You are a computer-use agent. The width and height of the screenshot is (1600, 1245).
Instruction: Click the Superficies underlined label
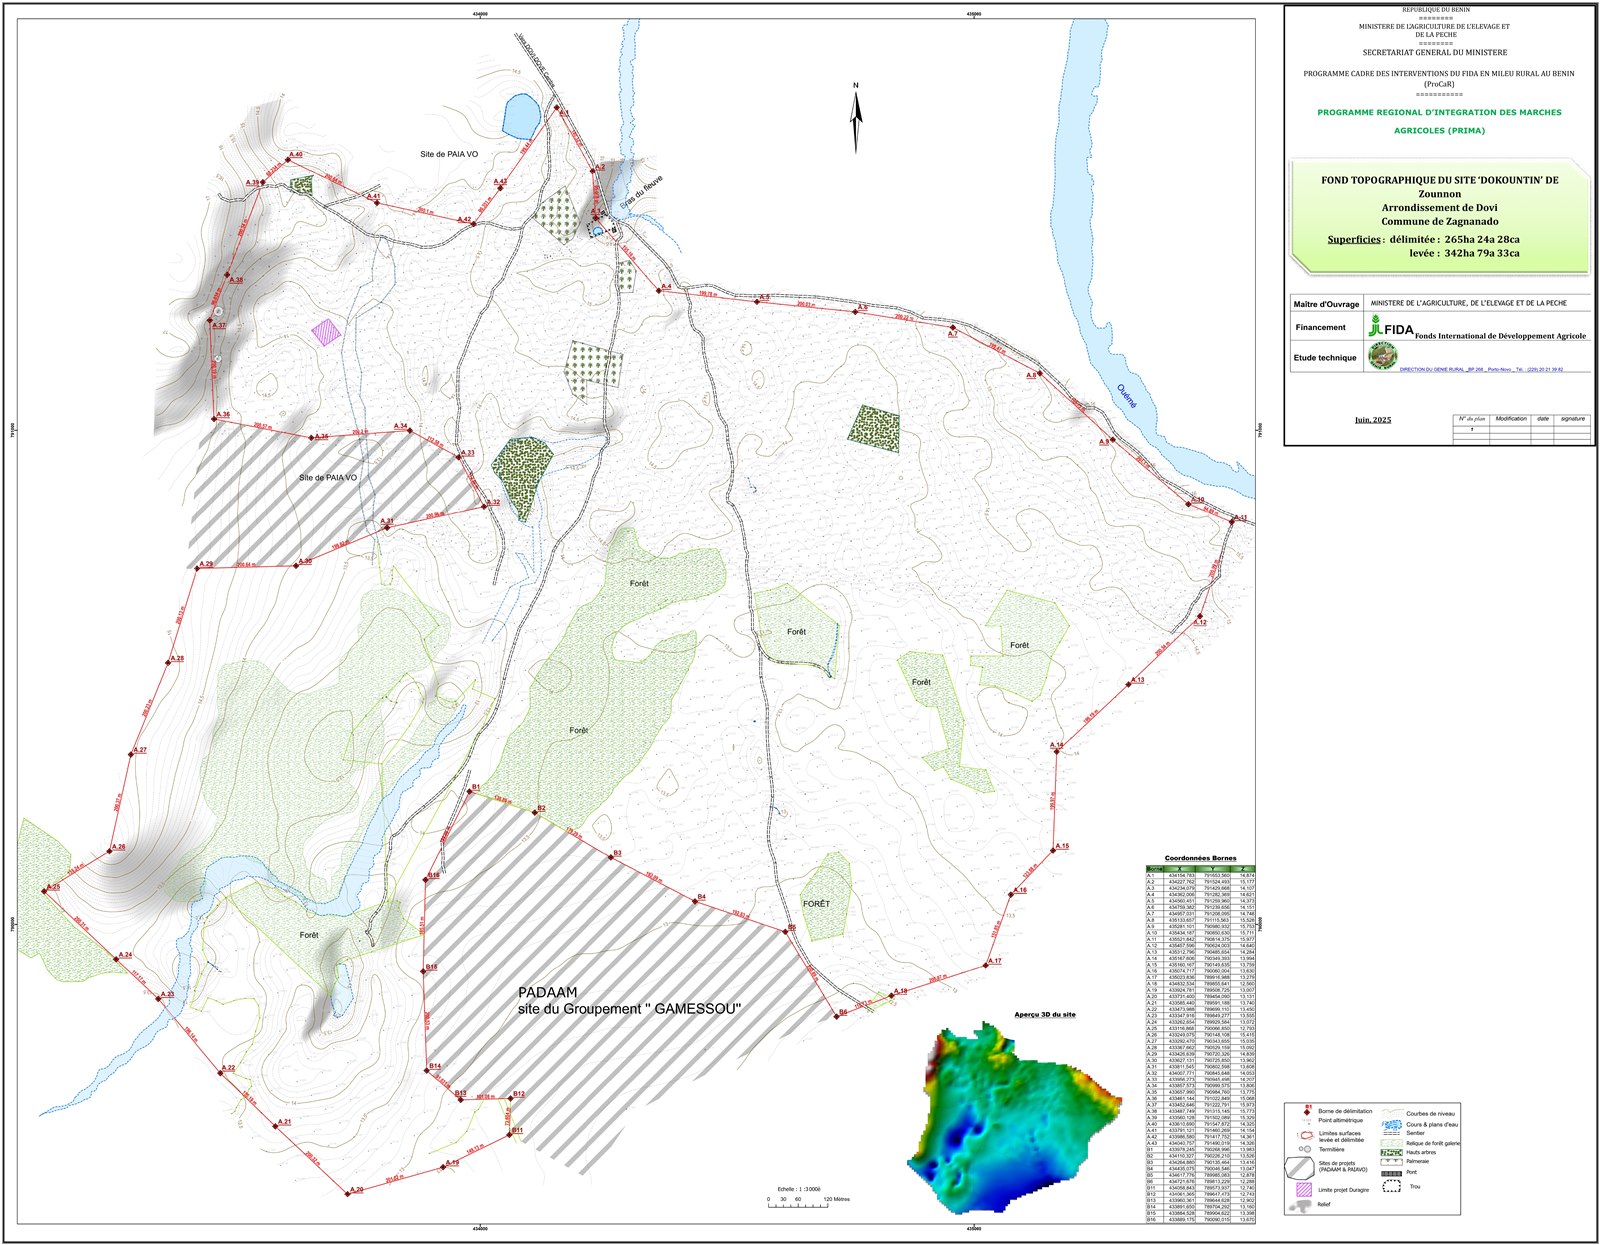click(x=1355, y=239)
